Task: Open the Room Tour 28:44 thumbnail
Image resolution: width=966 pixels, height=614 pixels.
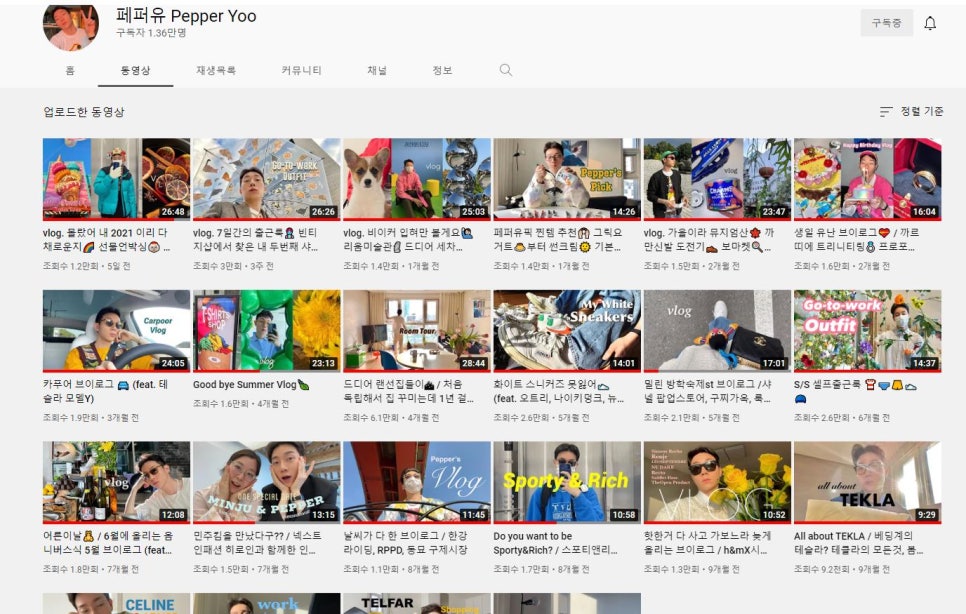Action: pyautogui.click(x=417, y=331)
